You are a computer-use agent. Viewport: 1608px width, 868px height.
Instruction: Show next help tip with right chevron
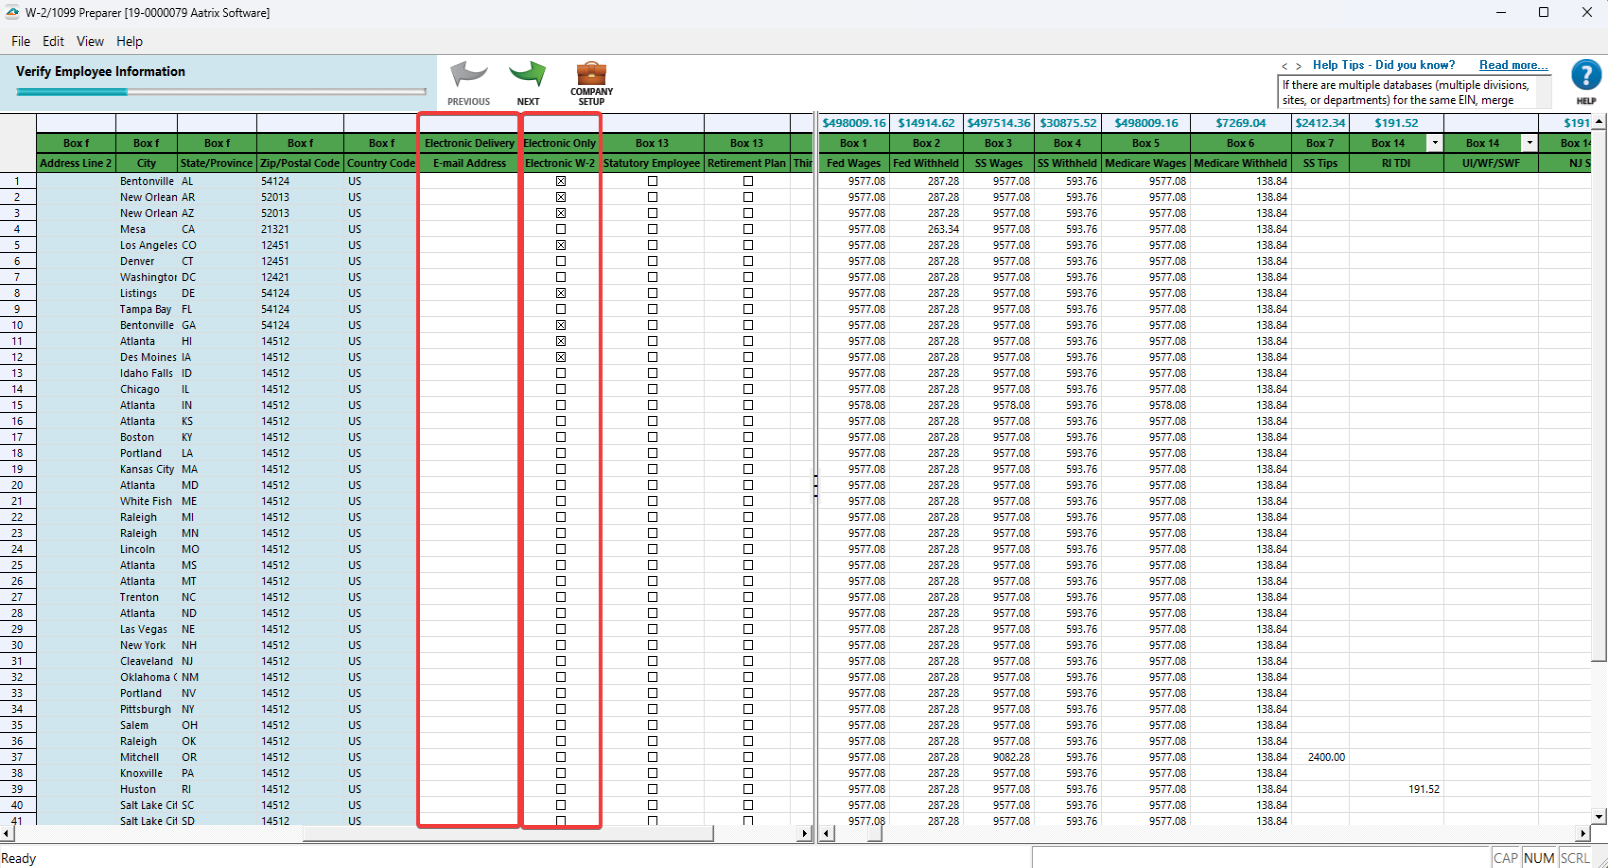(1299, 66)
